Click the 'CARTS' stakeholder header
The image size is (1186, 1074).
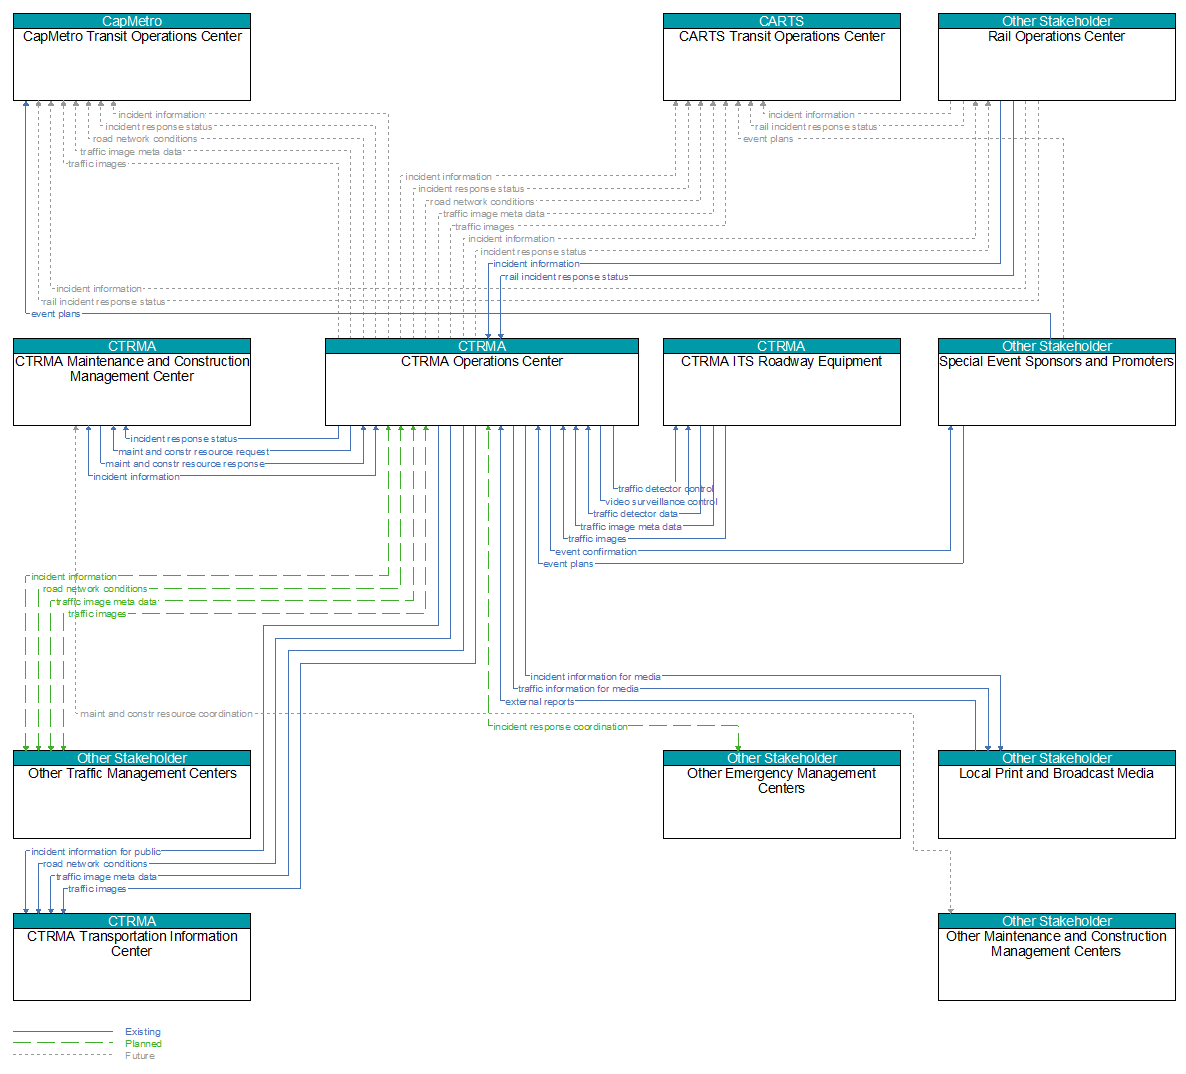781,21
